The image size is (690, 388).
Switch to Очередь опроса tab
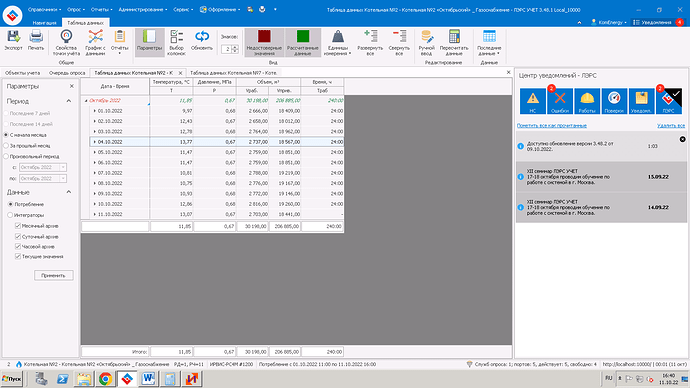click(x=67, y=73)
